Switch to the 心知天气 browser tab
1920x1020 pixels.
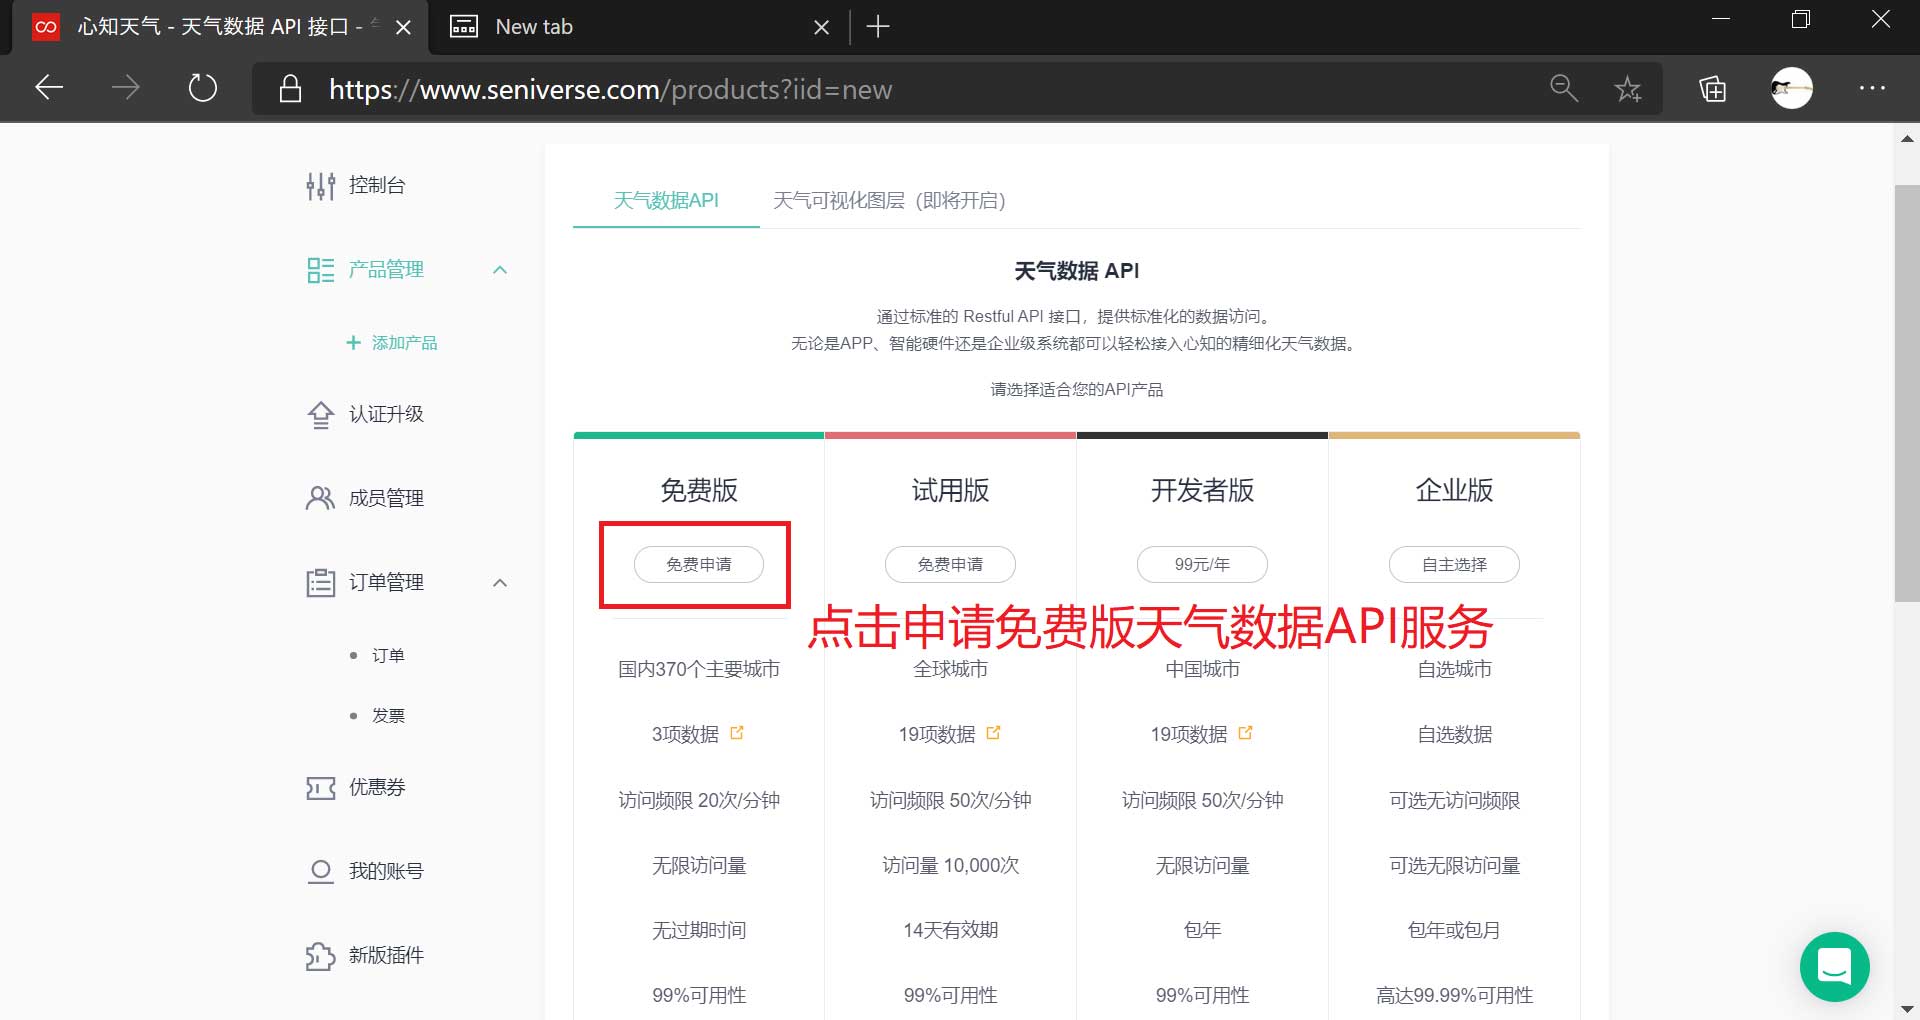point(220,27)
